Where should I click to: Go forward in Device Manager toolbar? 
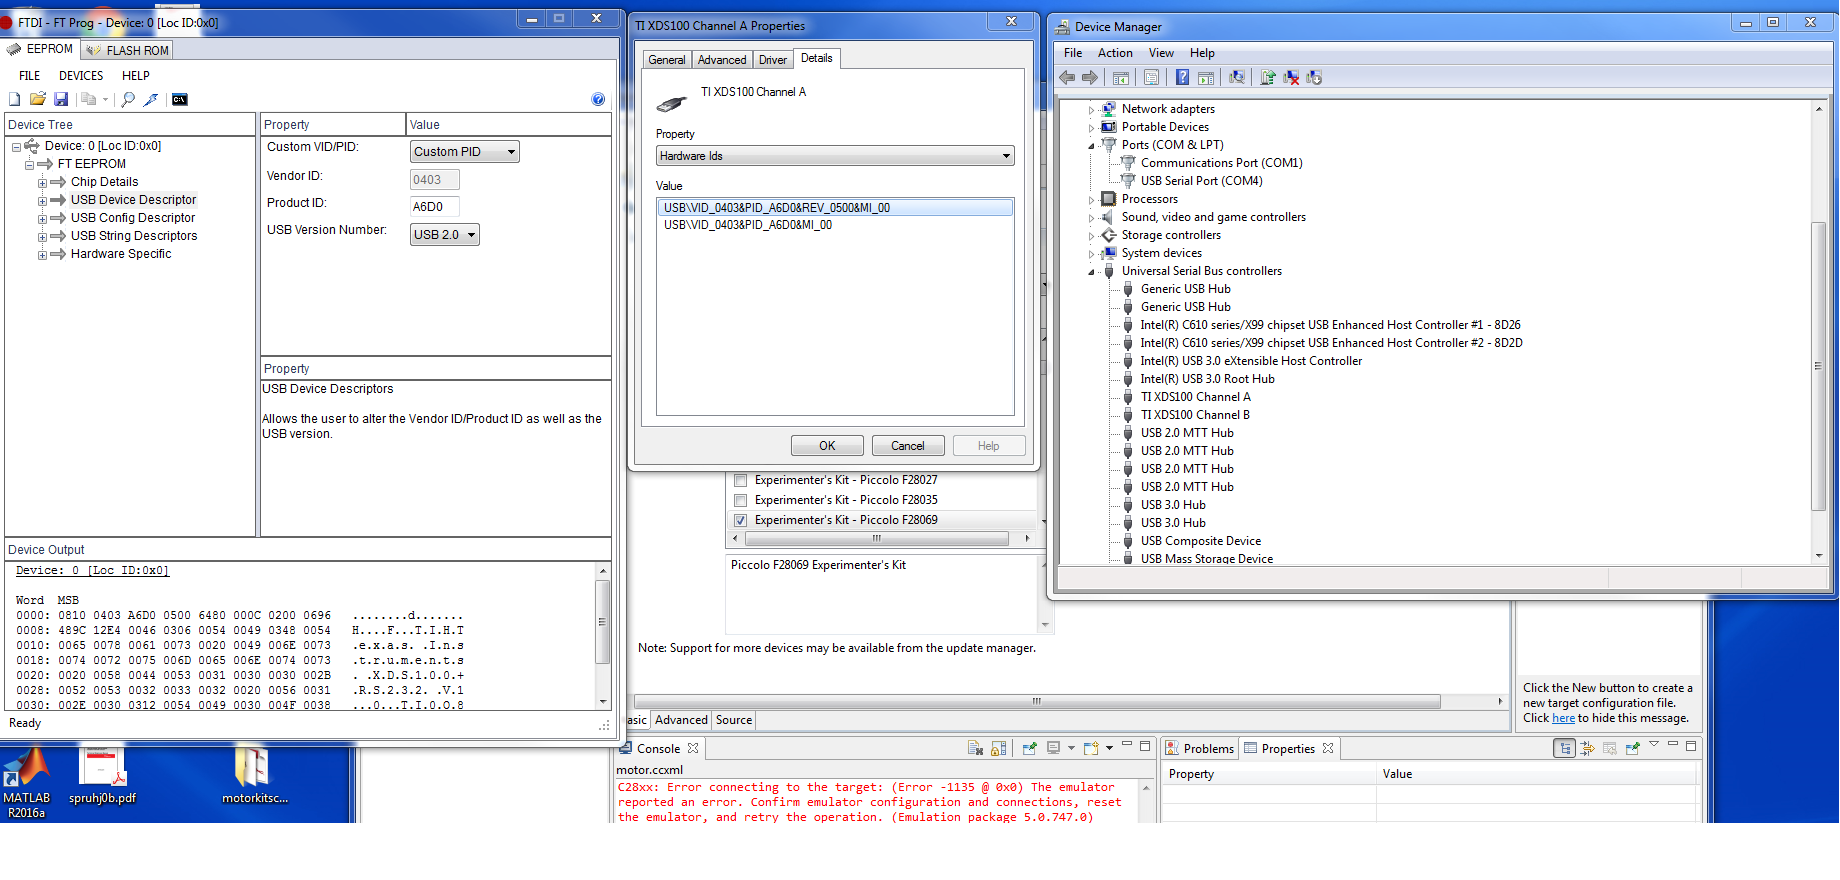(1090, 78)
